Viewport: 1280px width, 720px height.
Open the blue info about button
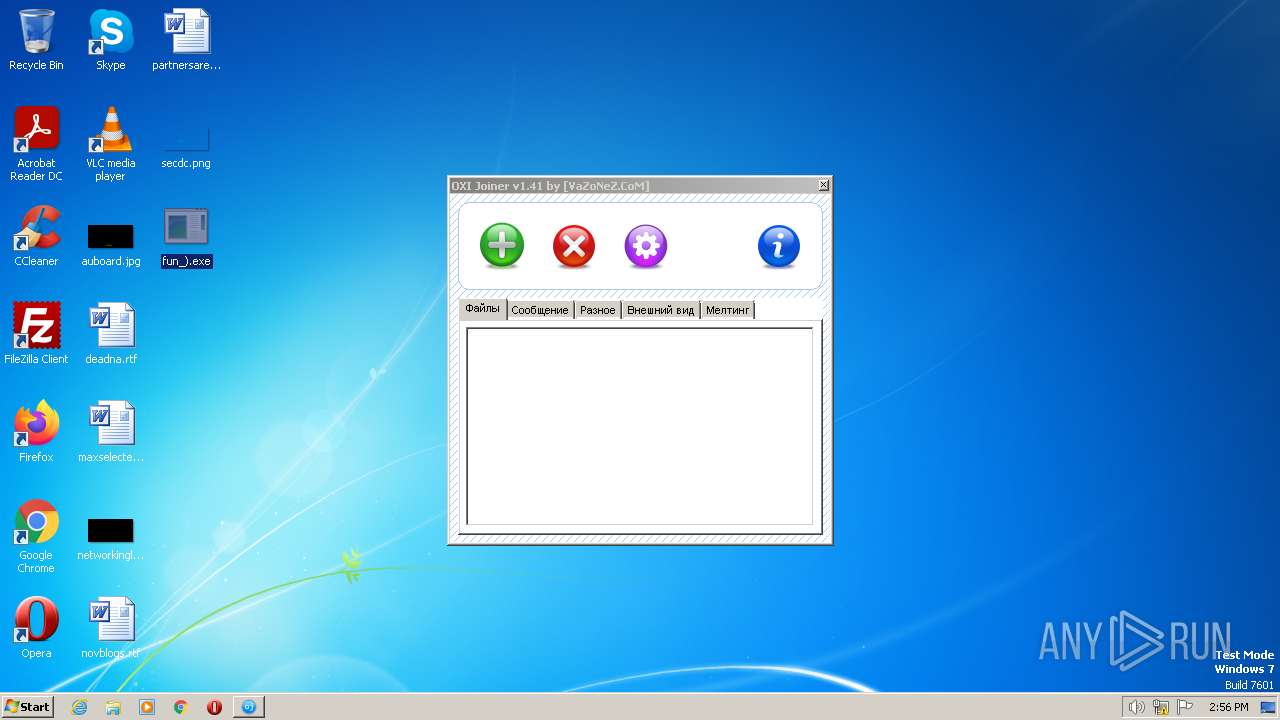(x=779, y=246)
